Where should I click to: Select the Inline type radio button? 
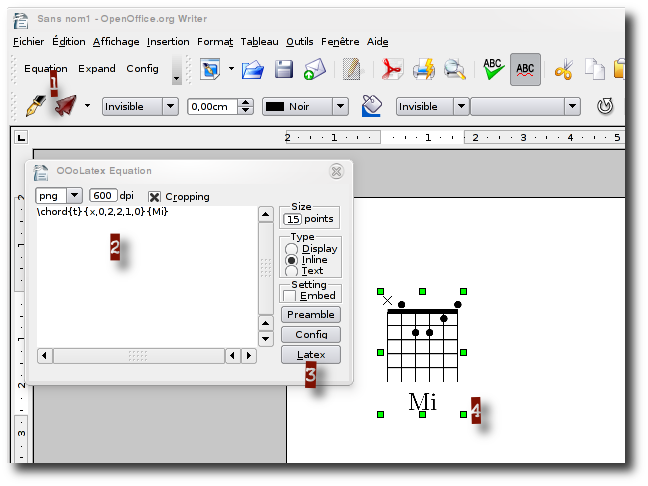click(291, 260)
